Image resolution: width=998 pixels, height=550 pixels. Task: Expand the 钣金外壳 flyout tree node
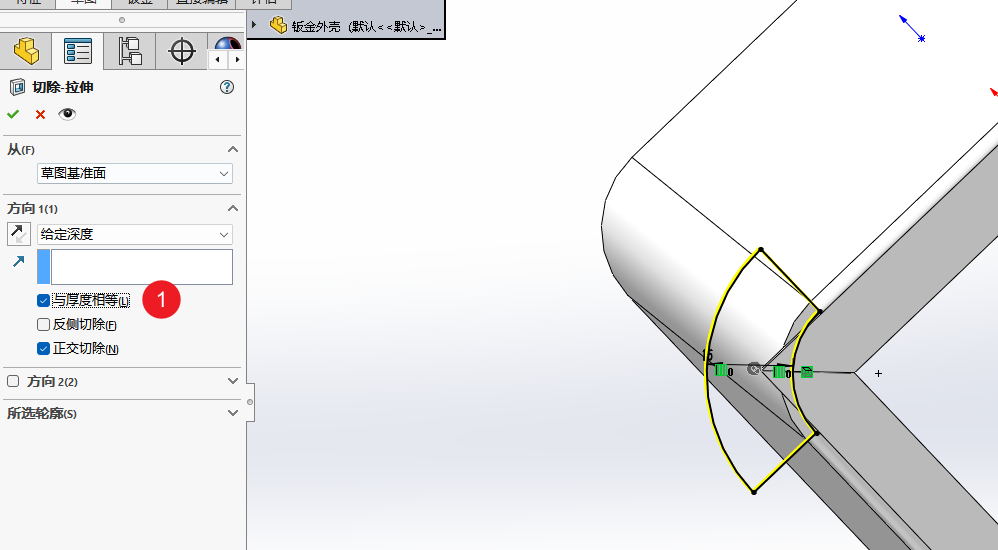(254, 25)
